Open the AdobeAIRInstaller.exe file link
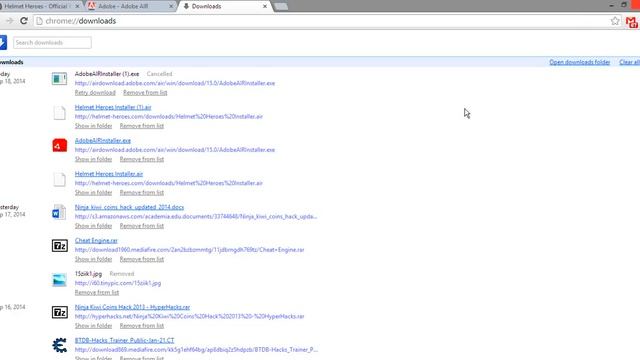 [x=103, y=141]
